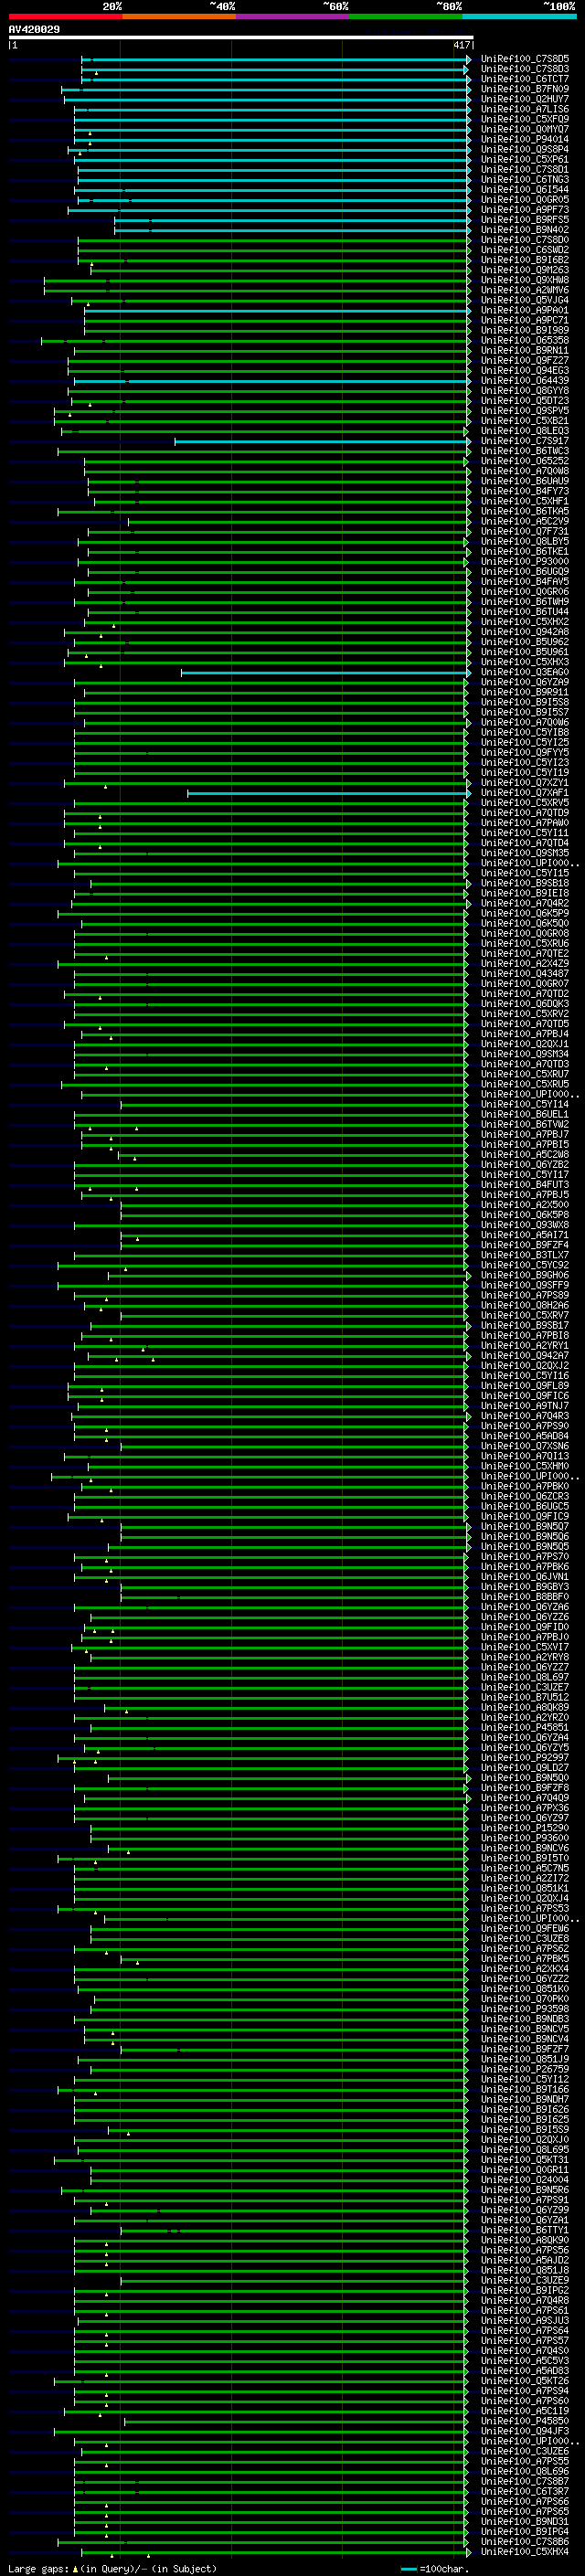Select the UniRef100_A9PF73 label

(525, 210)
